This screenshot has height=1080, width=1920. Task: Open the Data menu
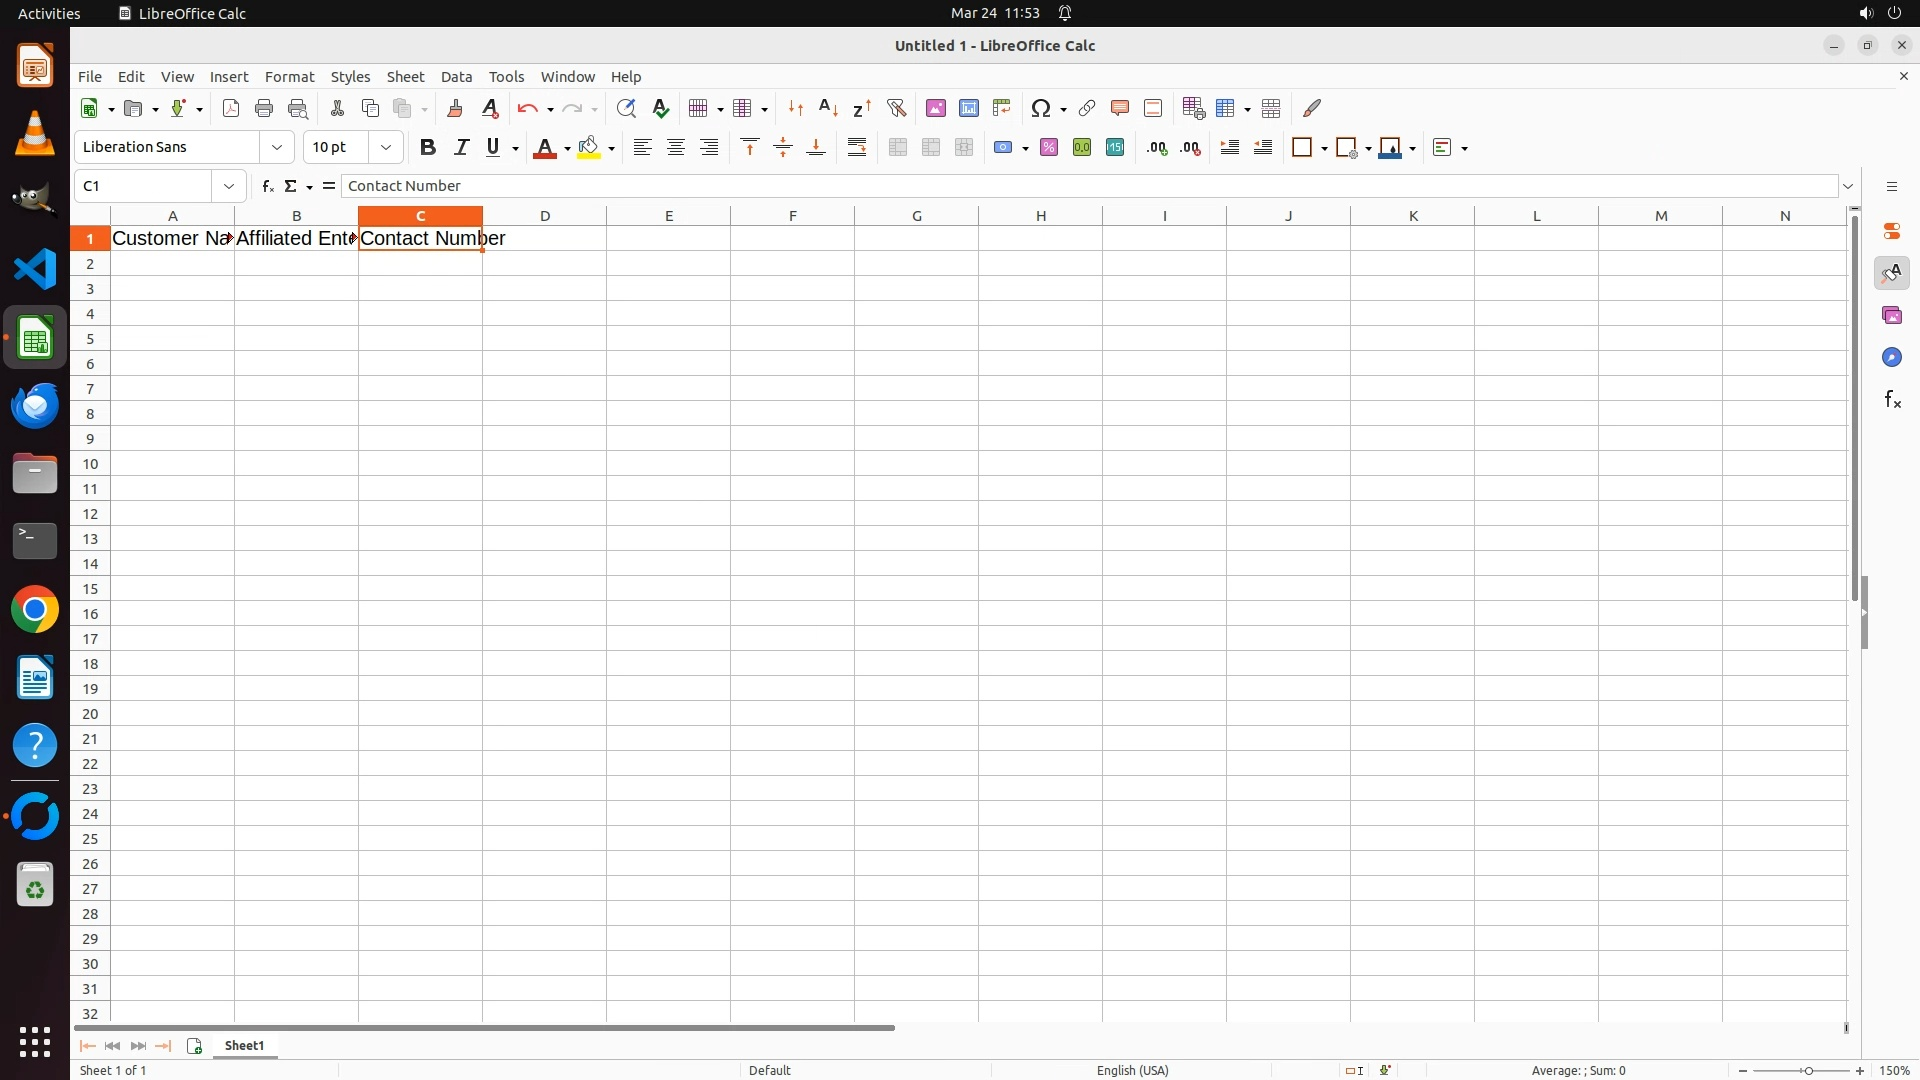pos(456,77)
